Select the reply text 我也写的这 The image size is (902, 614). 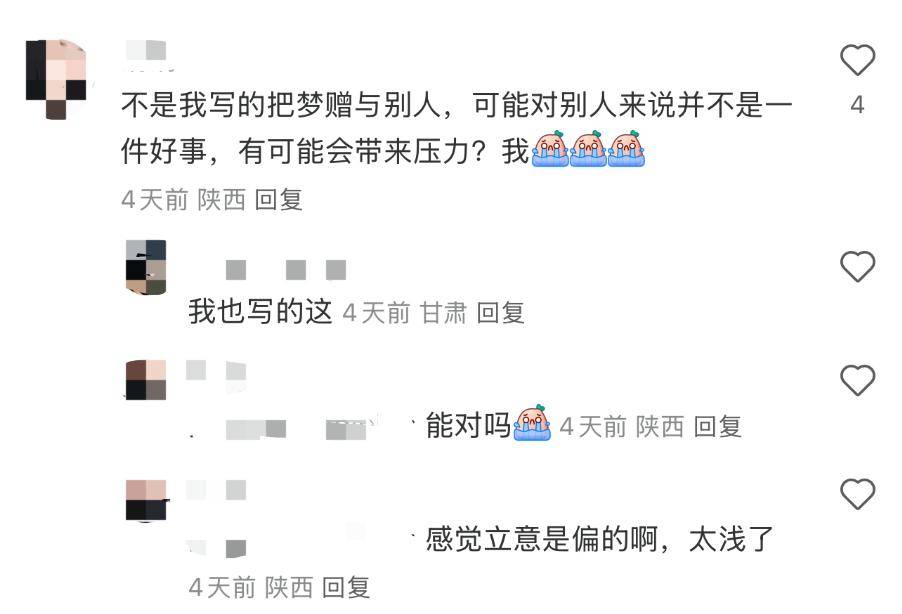point(261,311)
